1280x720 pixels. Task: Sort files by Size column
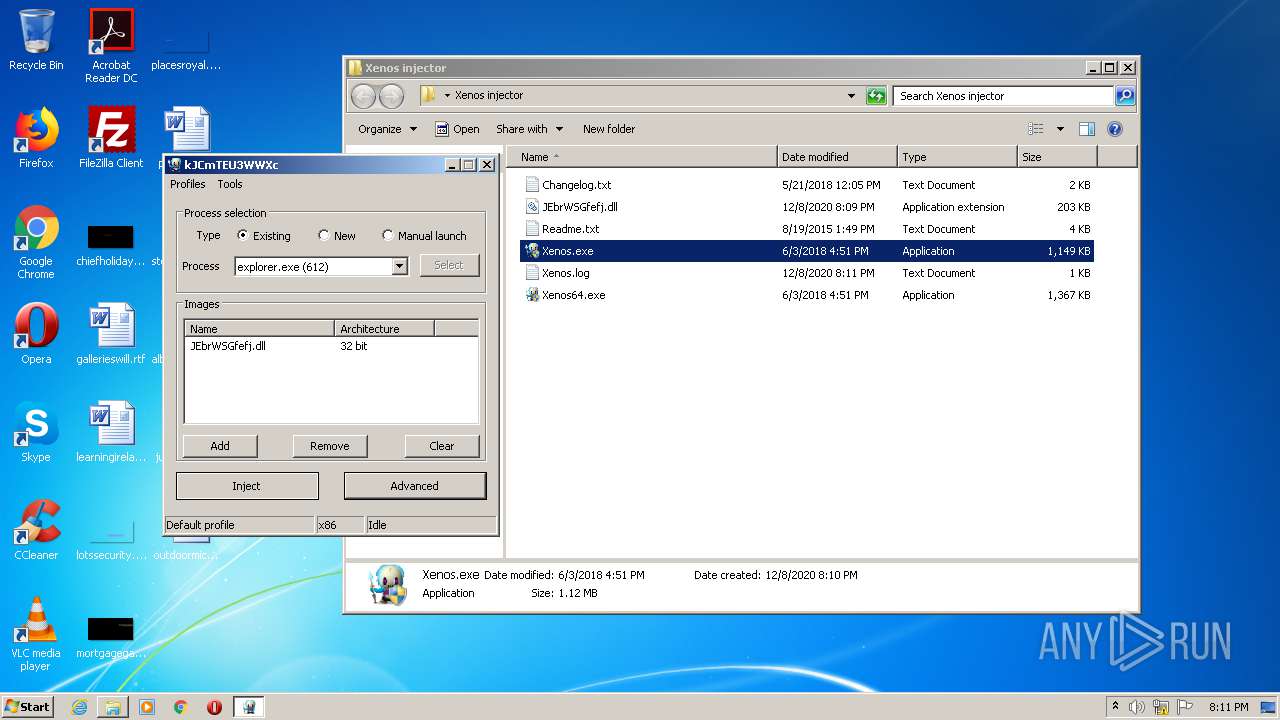[1057, 157]
